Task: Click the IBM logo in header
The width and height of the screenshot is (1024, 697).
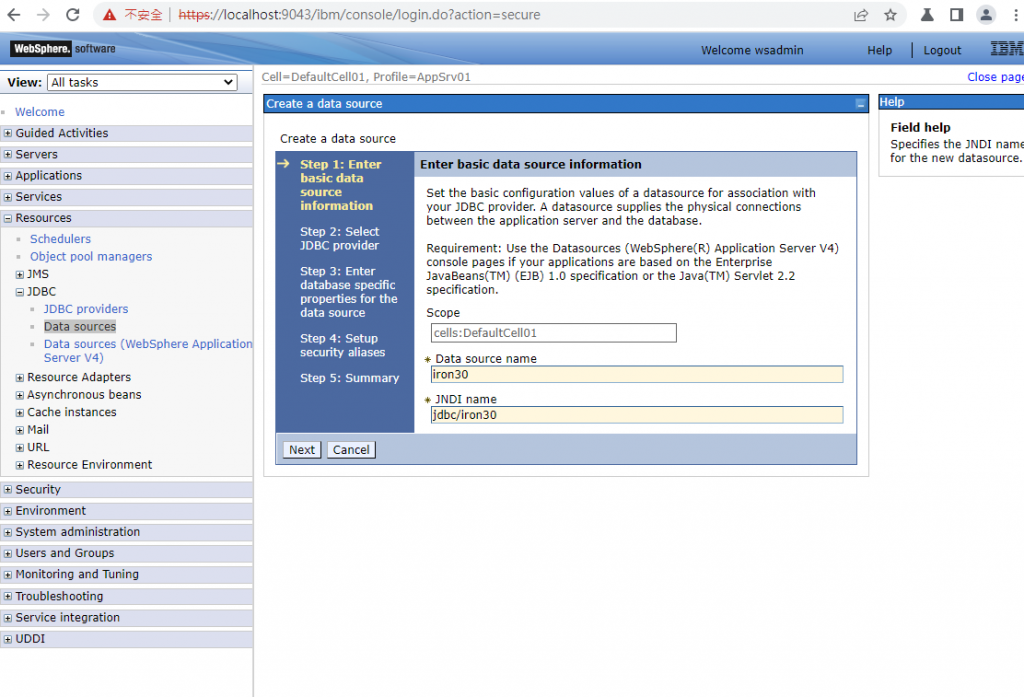Action: pos(1006,48)
